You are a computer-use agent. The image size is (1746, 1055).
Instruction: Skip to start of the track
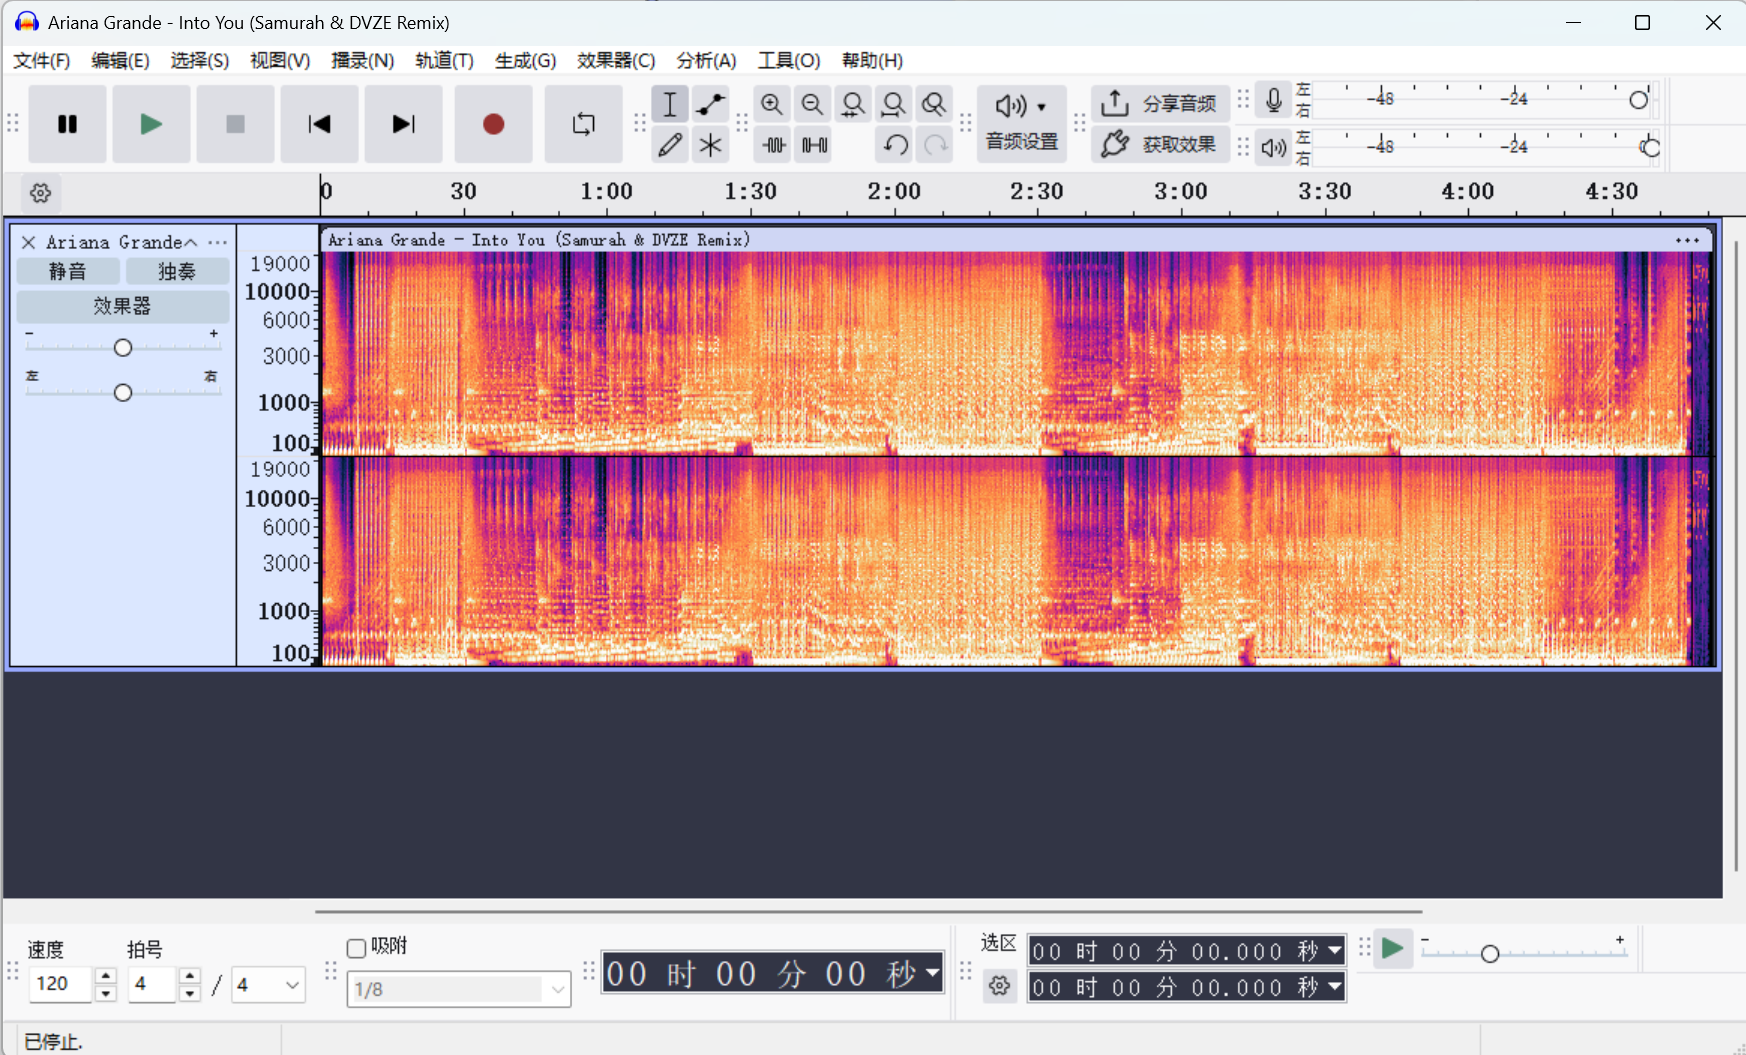319,124
